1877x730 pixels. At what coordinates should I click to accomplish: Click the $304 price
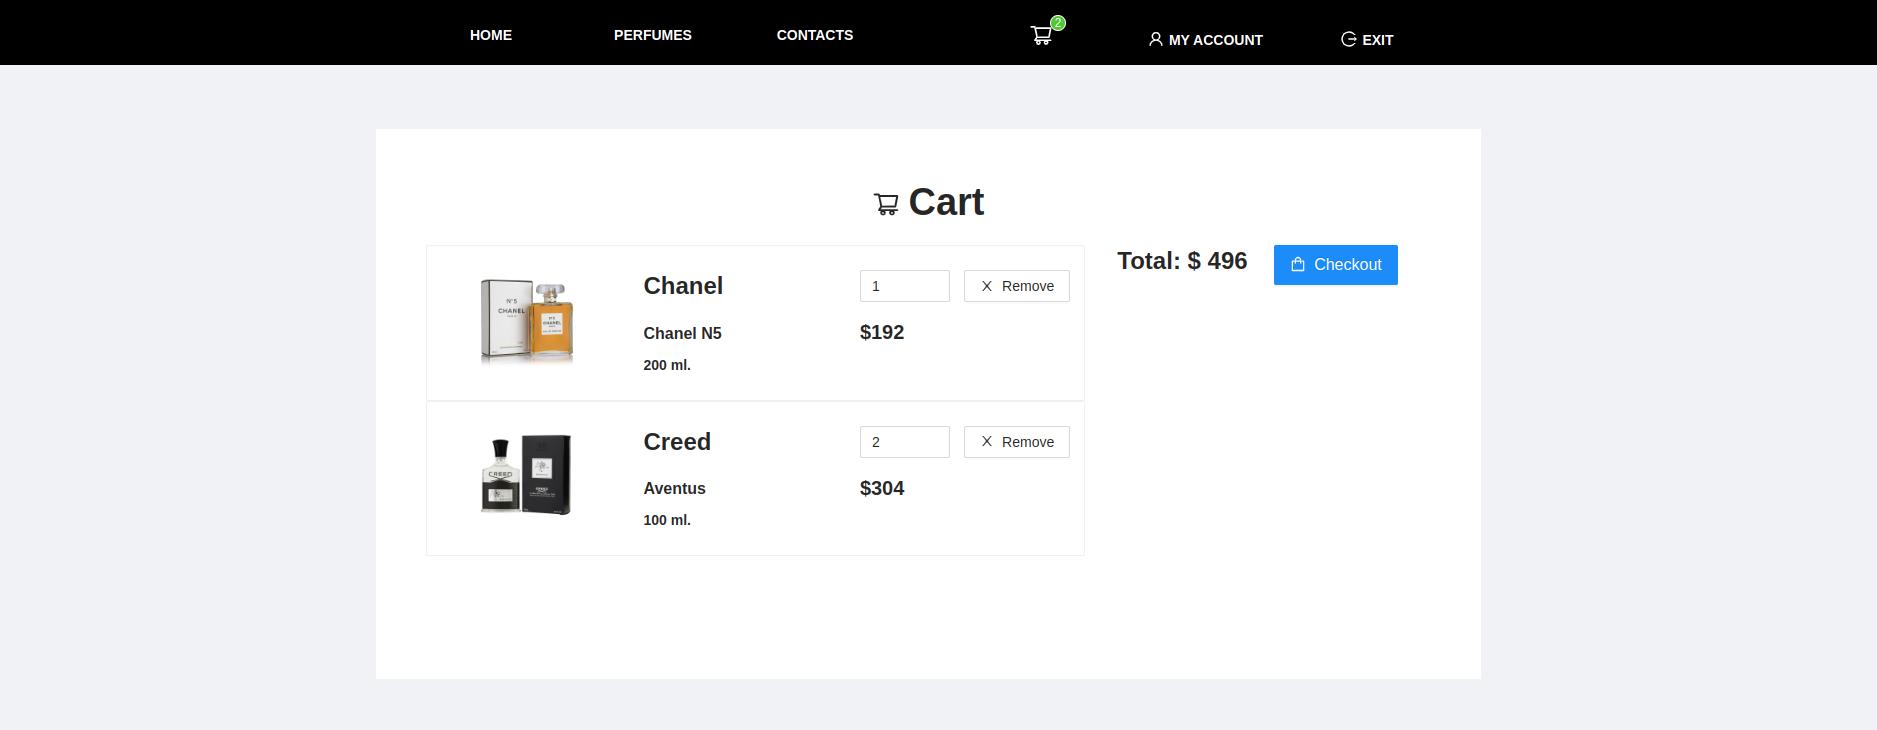pyautogui.click(x=882, y=488)
